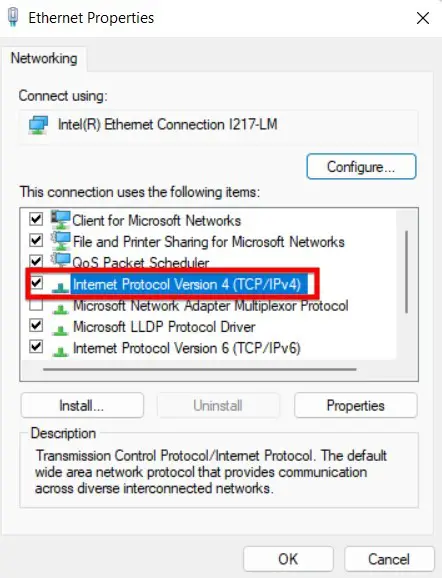The image size is (442, 578).
Task: Click the Multiplexor Protocol network icon
Action: (60, 308)
